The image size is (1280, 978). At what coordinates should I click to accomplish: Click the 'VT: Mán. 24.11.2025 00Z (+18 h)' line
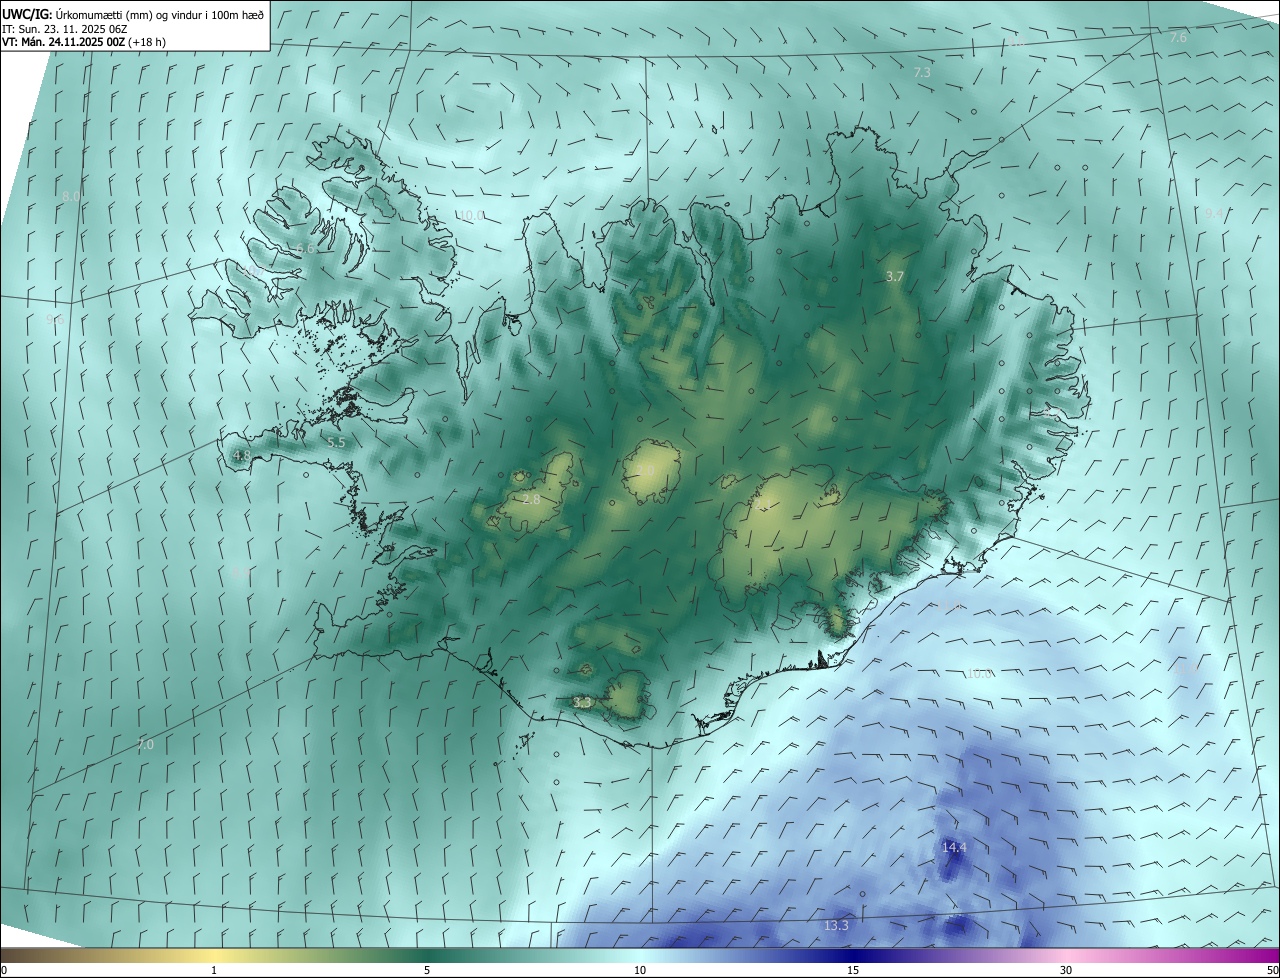pos(84,42)
